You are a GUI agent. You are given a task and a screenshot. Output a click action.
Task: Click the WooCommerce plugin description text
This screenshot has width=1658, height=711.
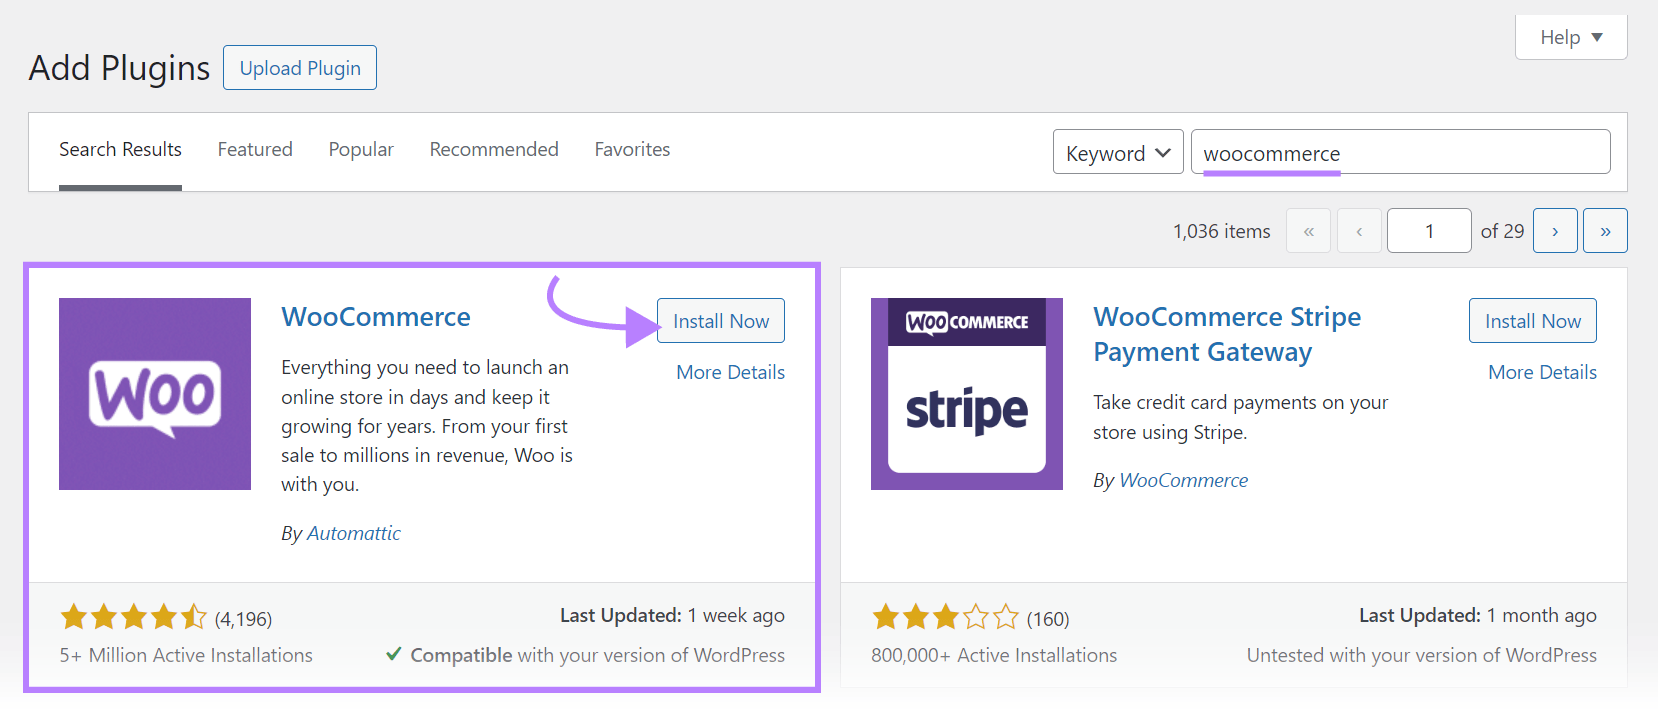coord(427,426)
